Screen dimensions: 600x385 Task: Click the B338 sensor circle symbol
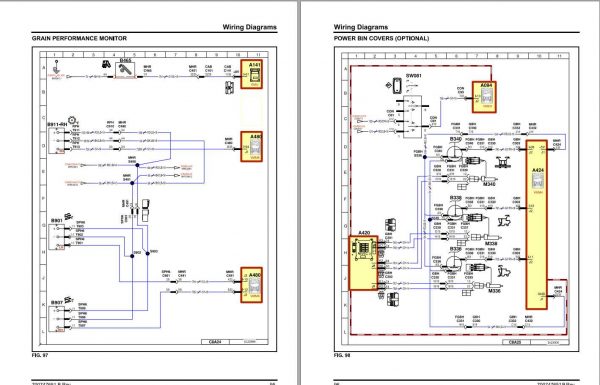455,211
